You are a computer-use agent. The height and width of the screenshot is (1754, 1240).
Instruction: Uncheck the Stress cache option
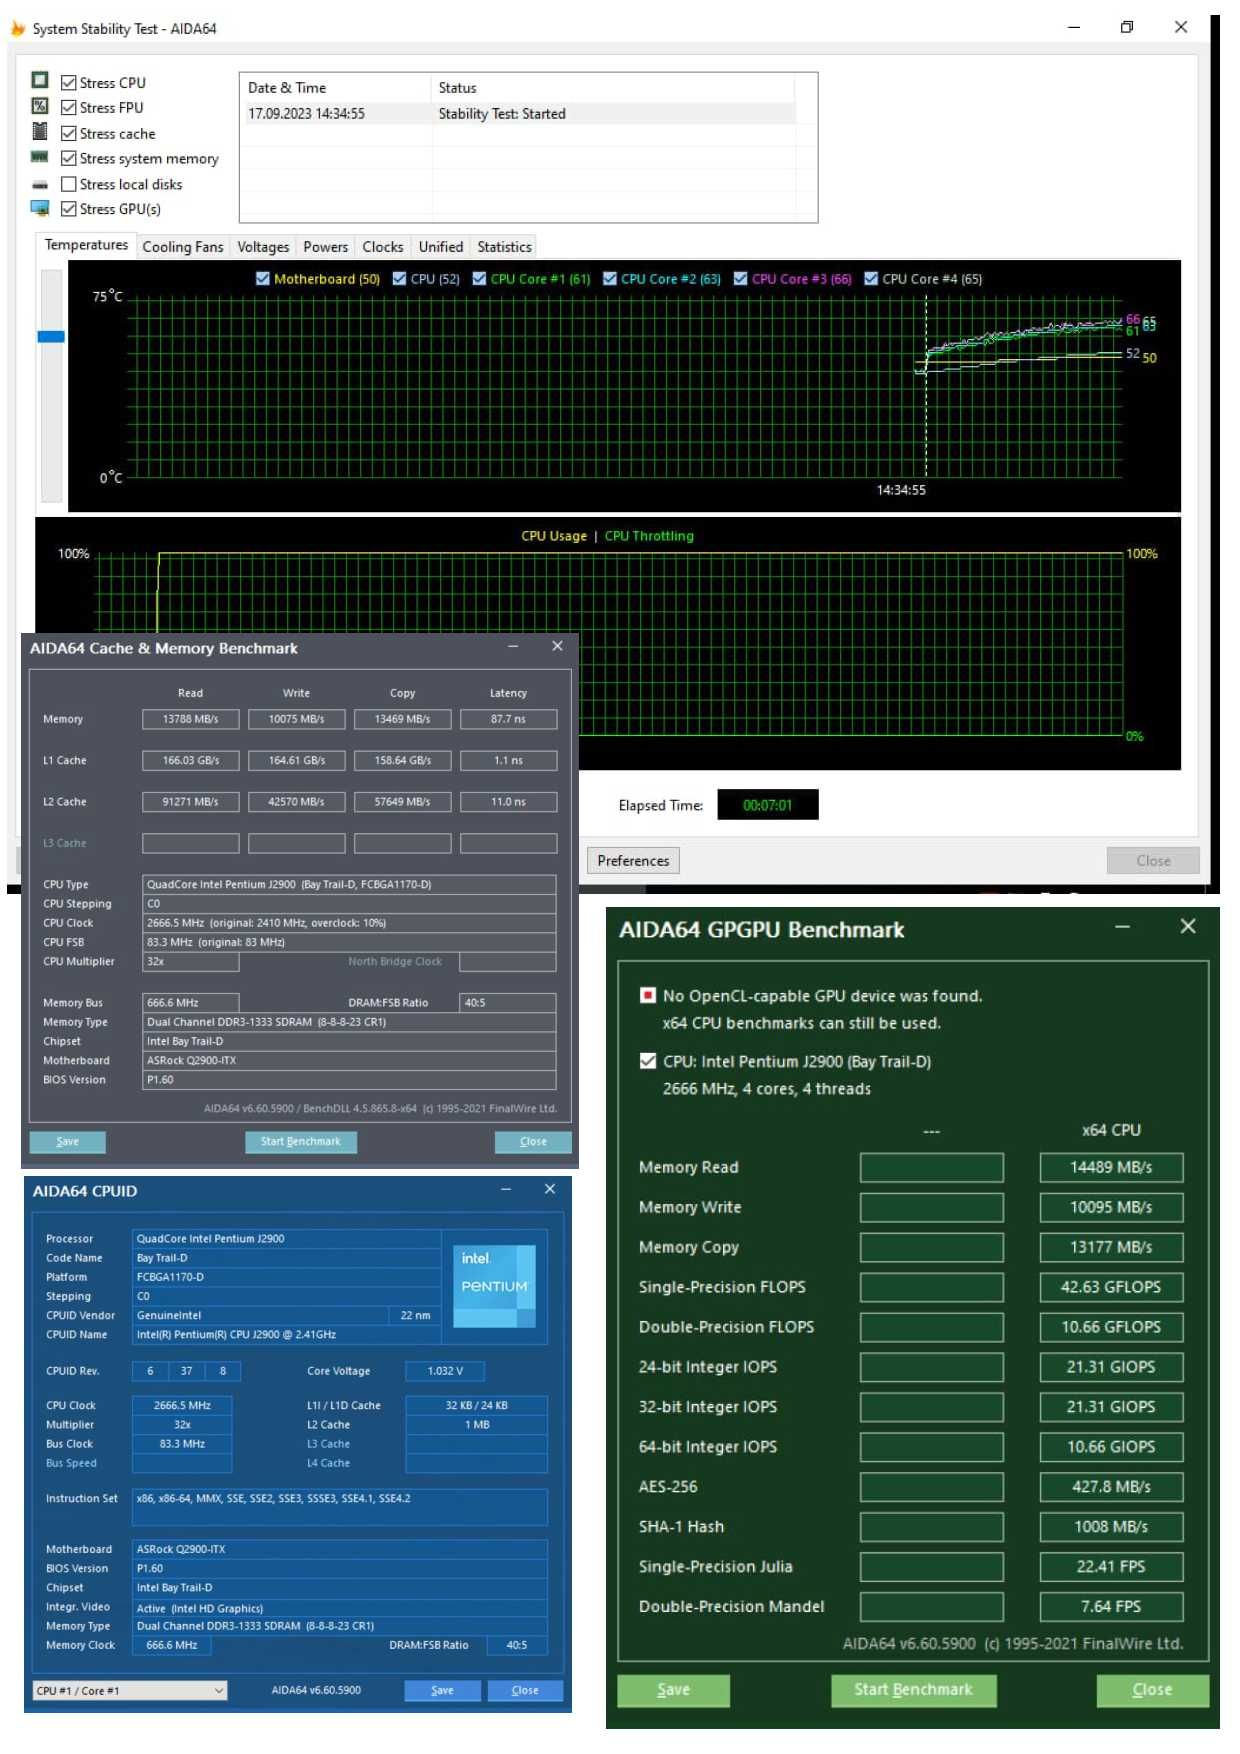[69, 133]
